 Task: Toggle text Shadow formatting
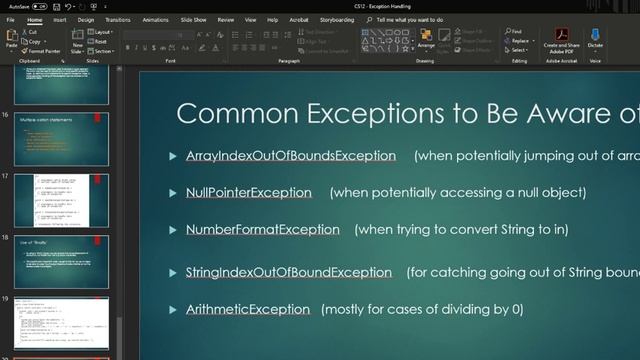coord(153,48)
